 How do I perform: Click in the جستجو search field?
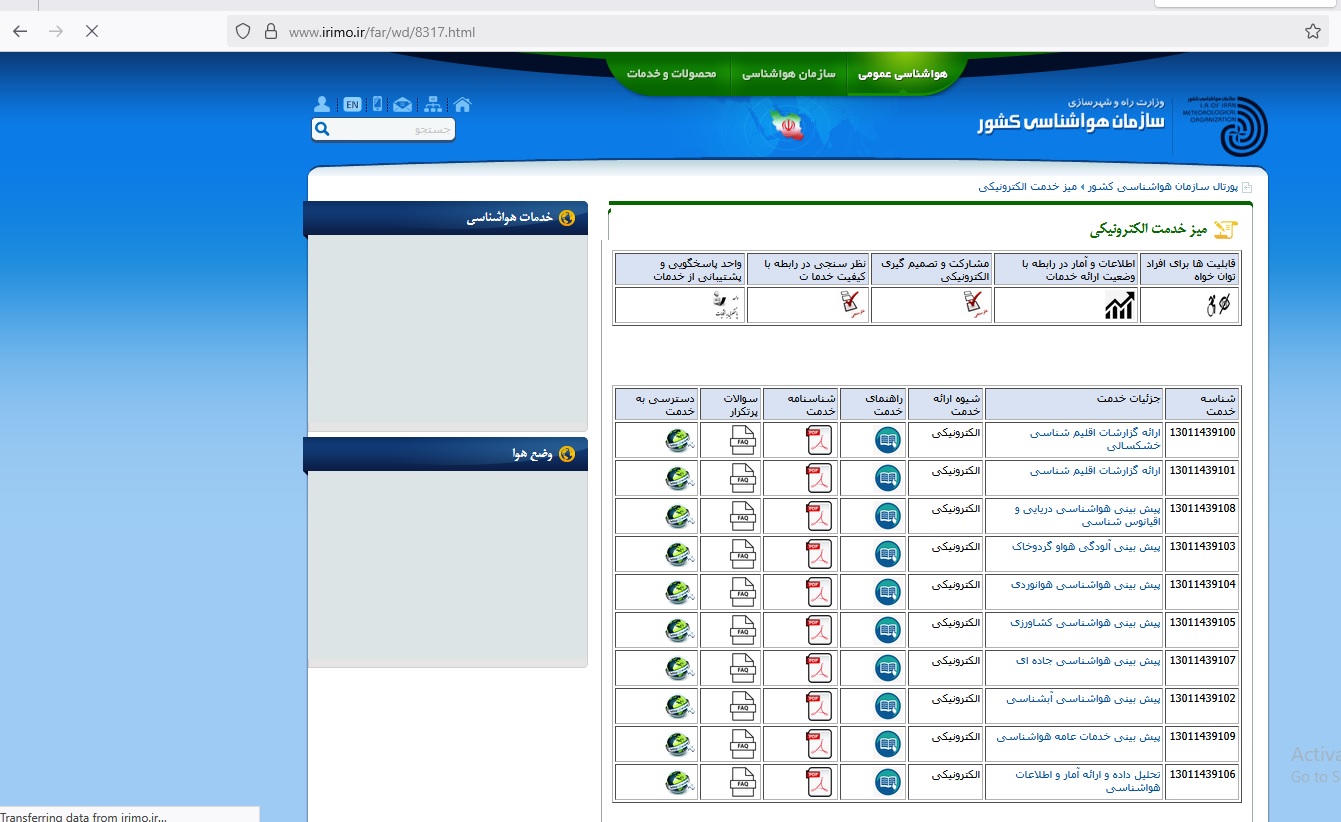pyautogui.click(x=392, y=129)
